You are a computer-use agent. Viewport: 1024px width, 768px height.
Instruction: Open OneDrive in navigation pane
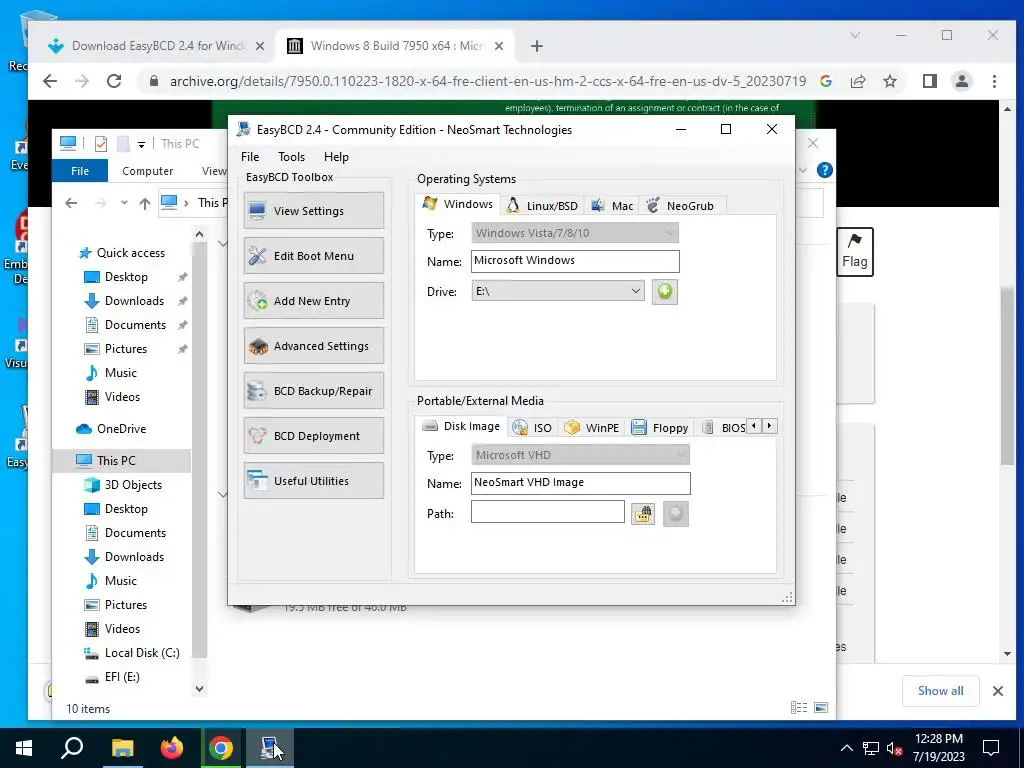click(x=121, y=429)
